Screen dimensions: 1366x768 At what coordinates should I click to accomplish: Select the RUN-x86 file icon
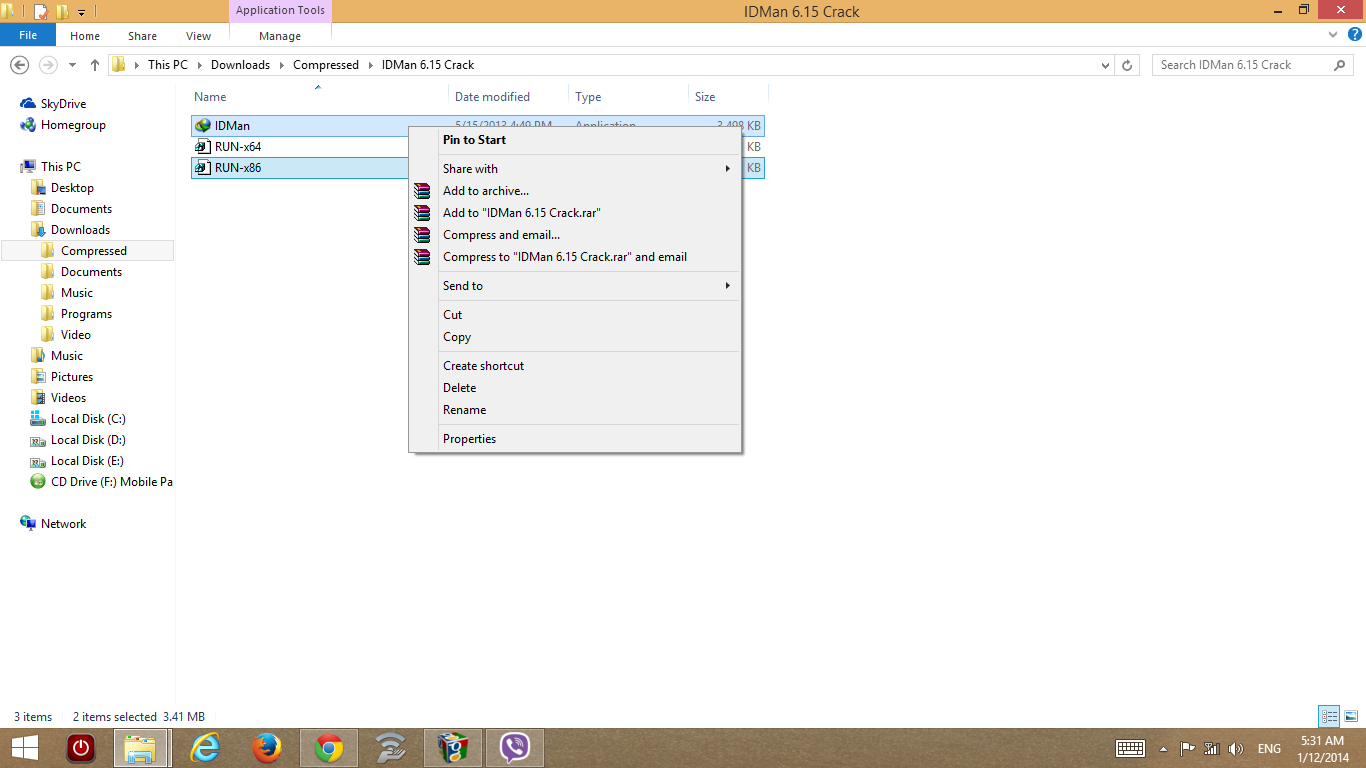pos(203,168)
